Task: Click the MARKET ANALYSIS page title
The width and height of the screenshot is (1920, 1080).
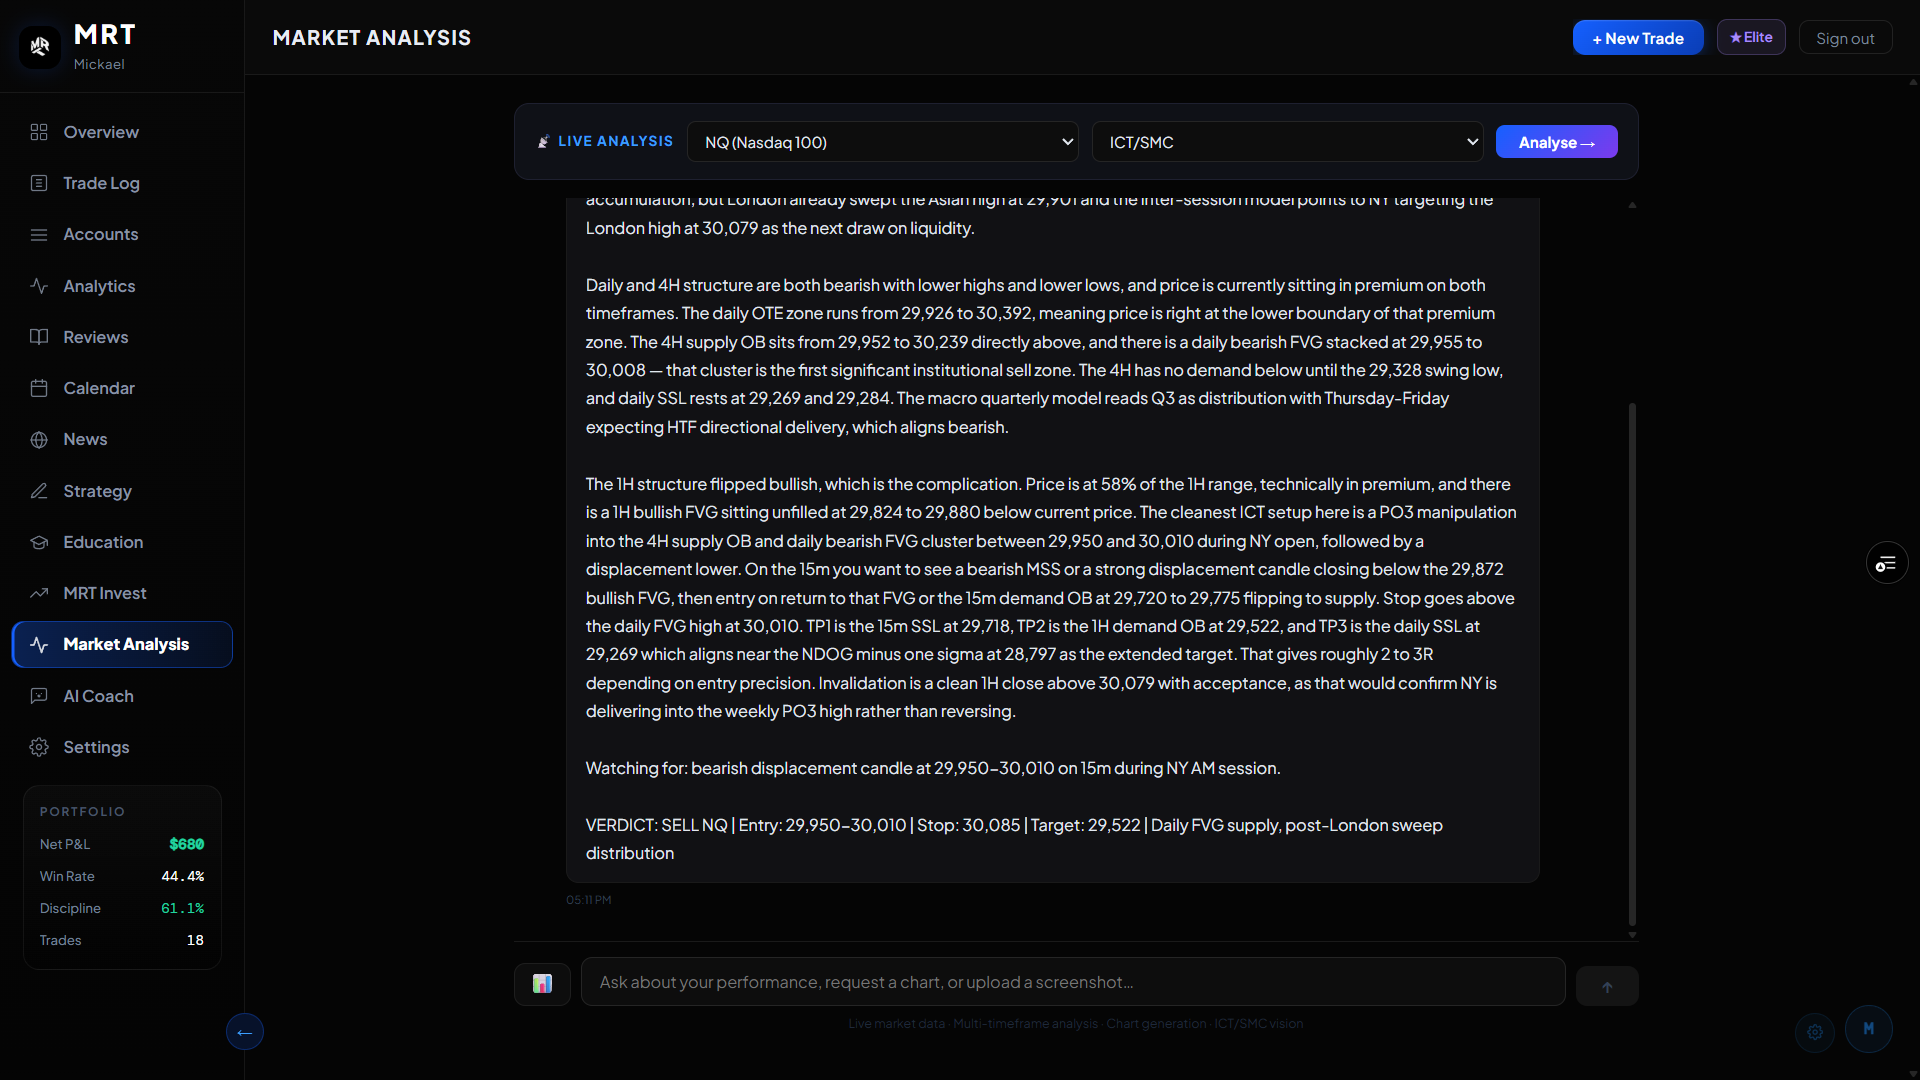Action: click(372, 38)
